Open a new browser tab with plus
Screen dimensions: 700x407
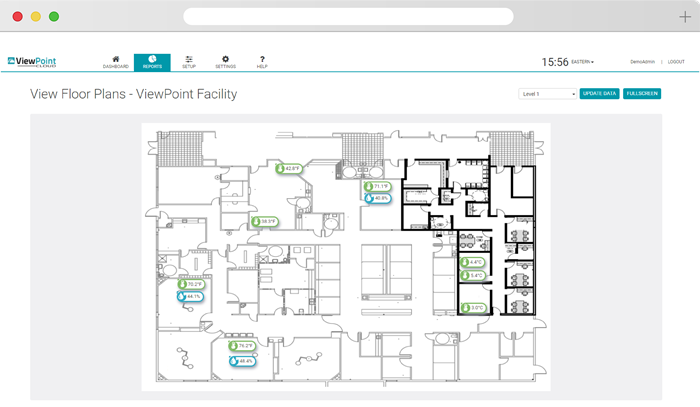click(685, 17)
